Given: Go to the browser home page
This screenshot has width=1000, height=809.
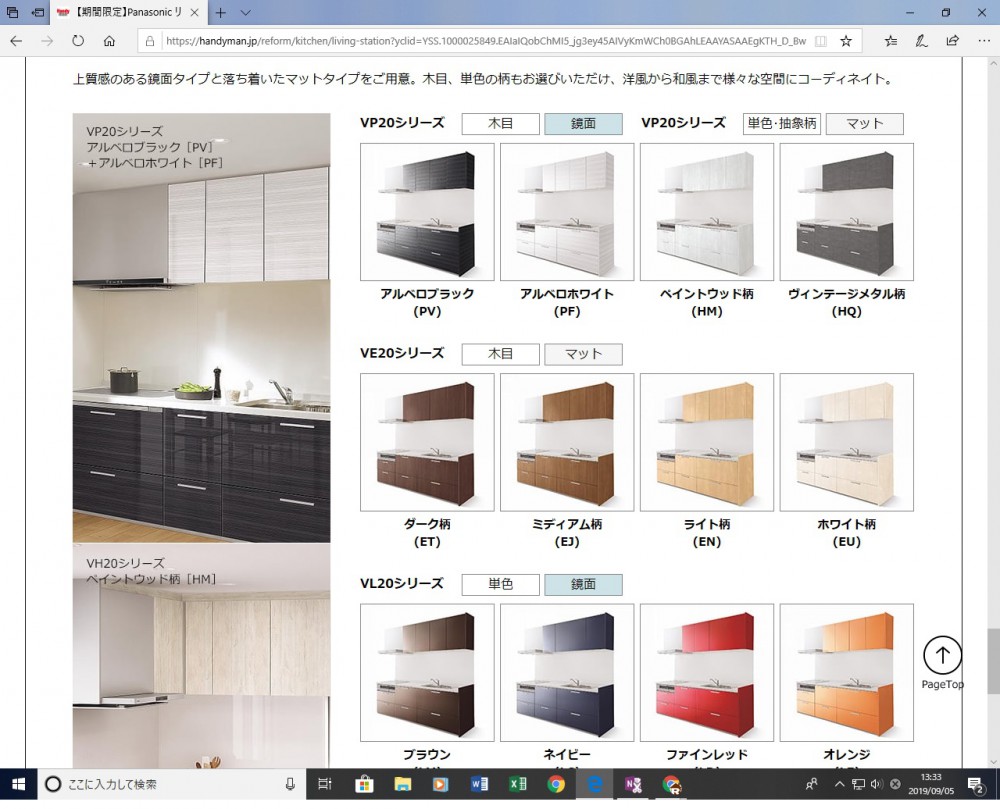Looking at the screenshot, I should click(x=109, y=41).
